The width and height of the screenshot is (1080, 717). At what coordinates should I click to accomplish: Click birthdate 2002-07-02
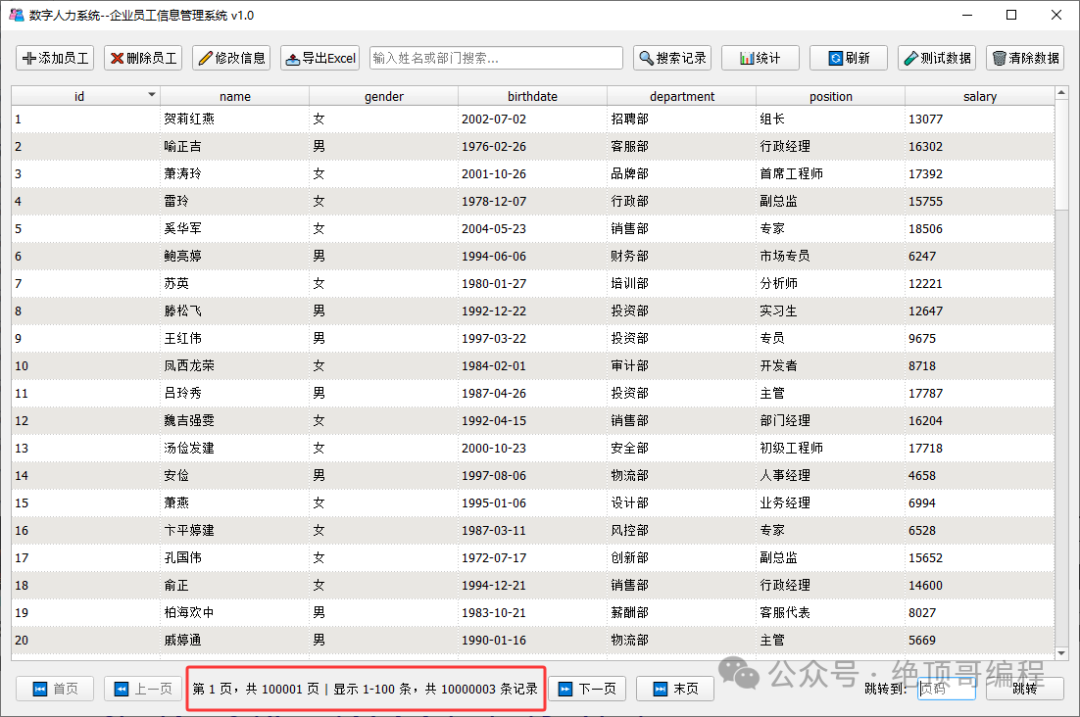click(x=532, y=118)
